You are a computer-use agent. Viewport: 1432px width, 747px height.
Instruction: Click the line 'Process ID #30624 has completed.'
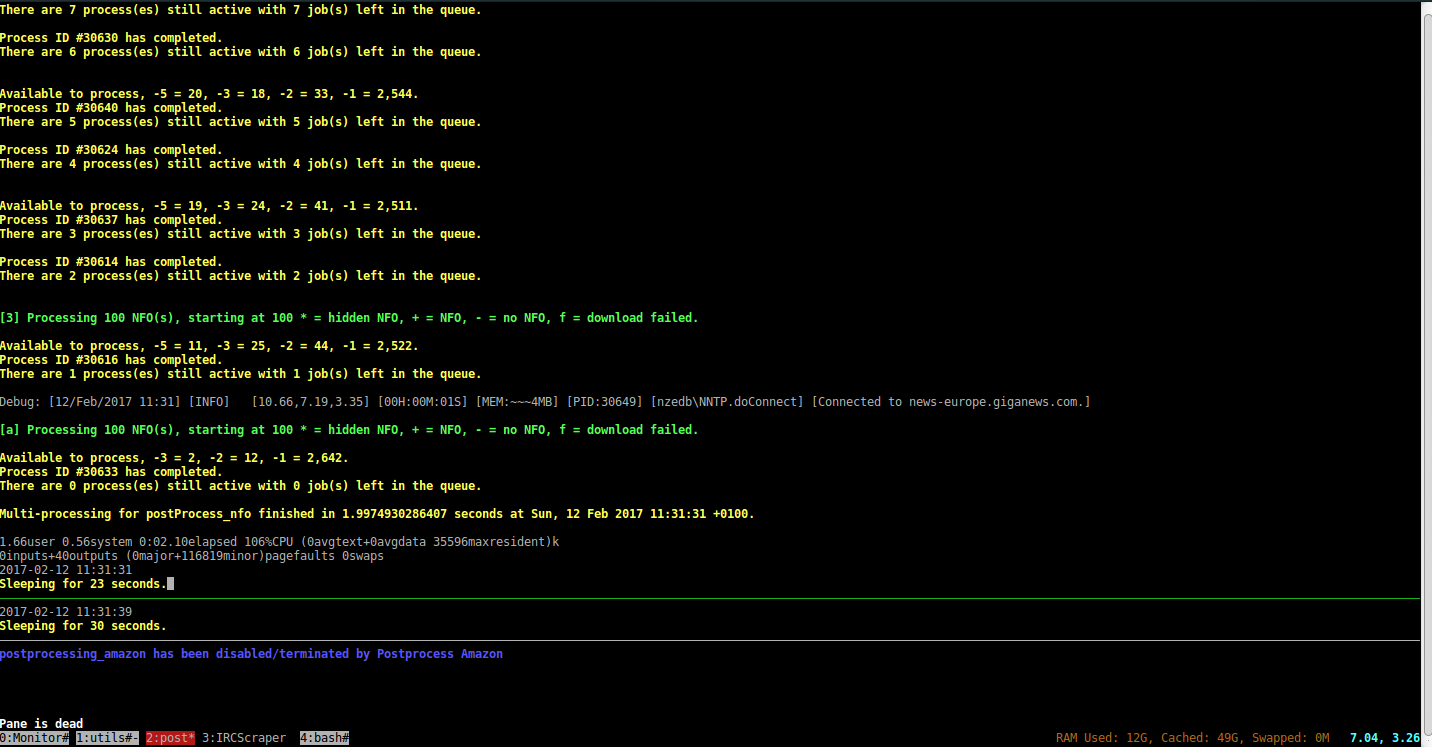111,150
